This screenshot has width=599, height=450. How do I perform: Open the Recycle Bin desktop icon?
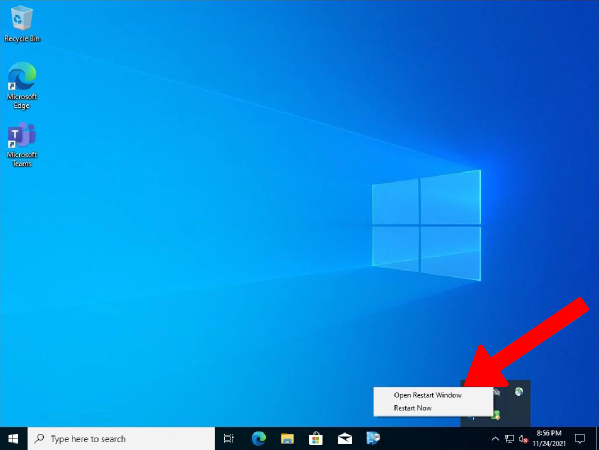(x=22, y=24)
